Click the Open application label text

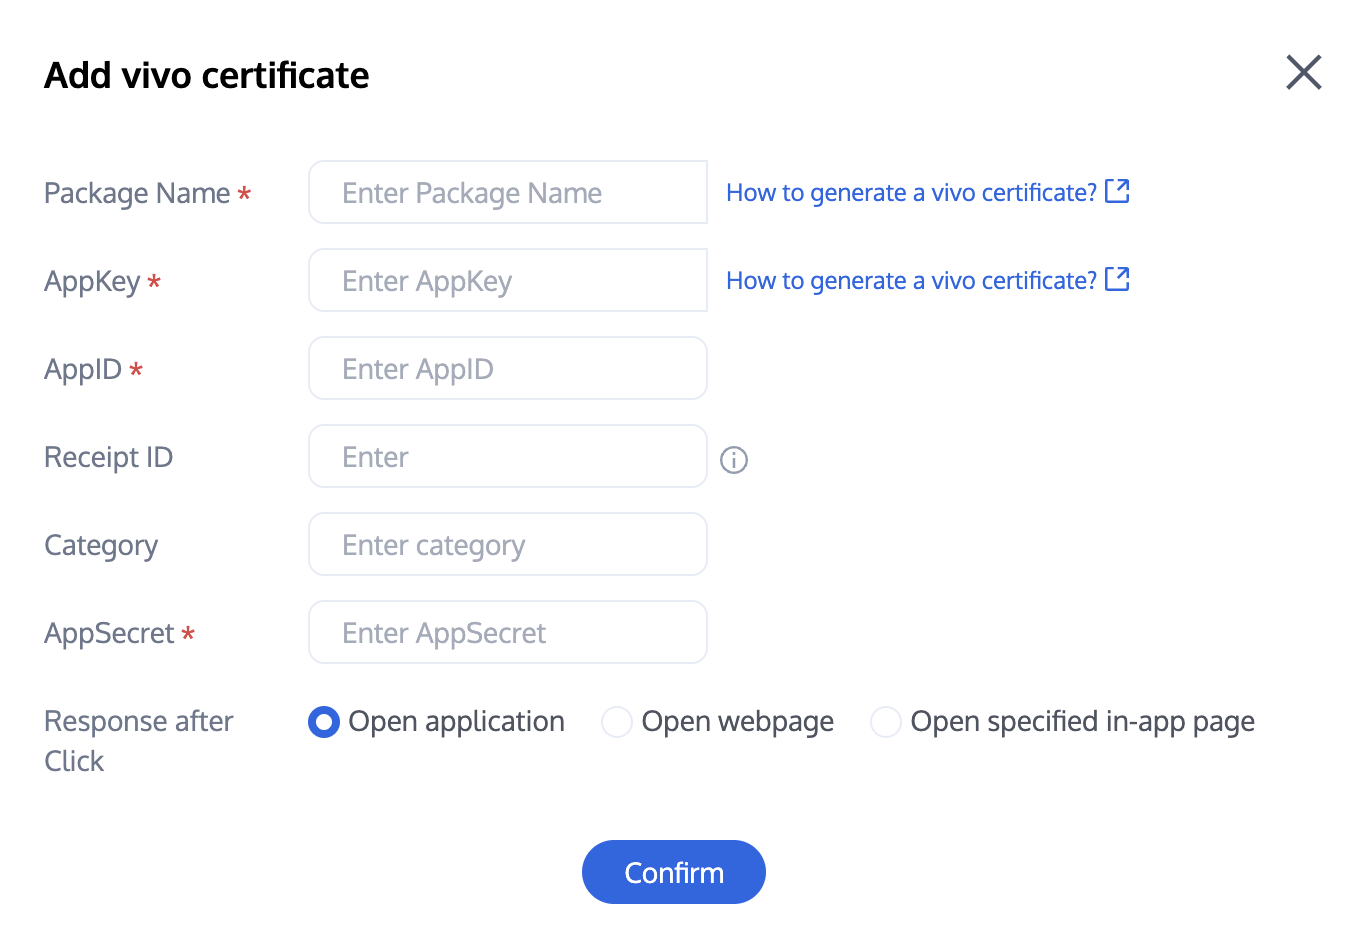coord(456,722)
